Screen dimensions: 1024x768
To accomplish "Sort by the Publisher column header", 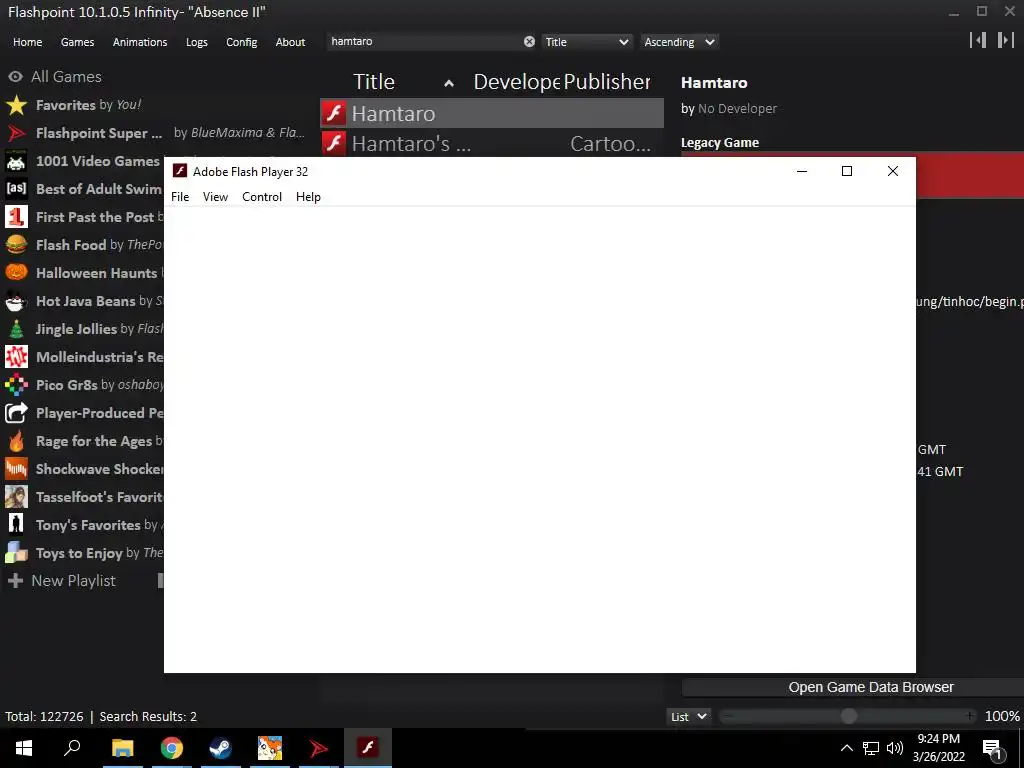I will (x=607, y=82).
